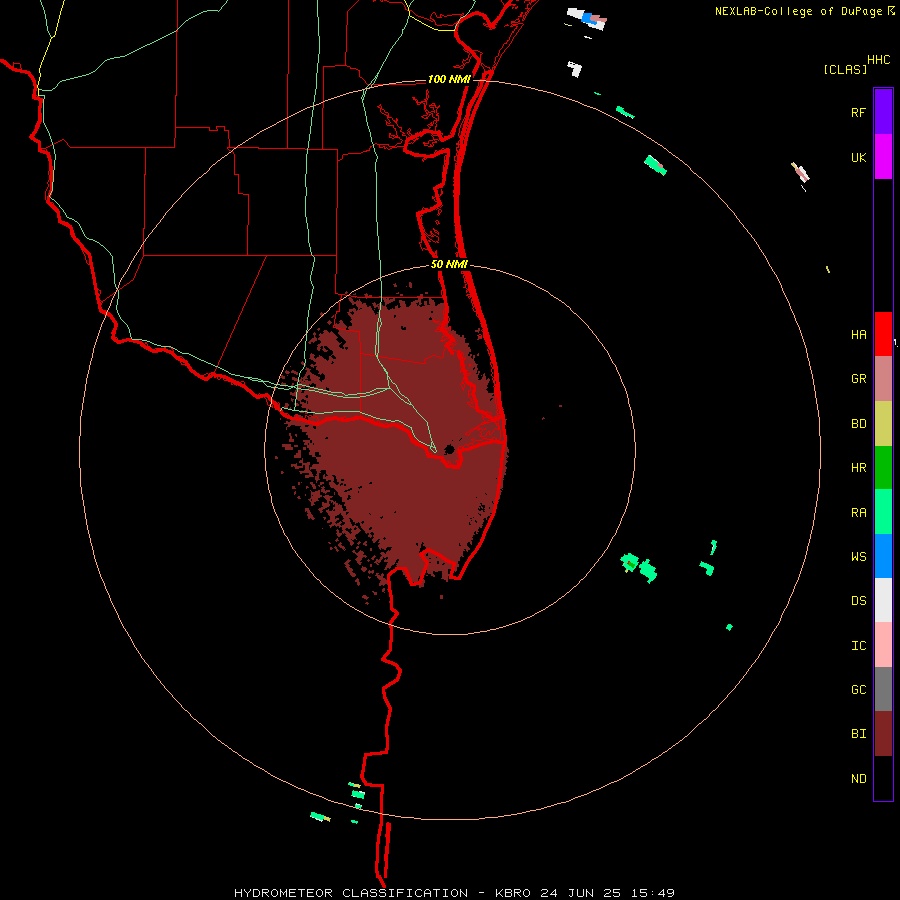900x900 pixels.
Task: Click the GR rose-colored legend swatch
Action: 883,379
